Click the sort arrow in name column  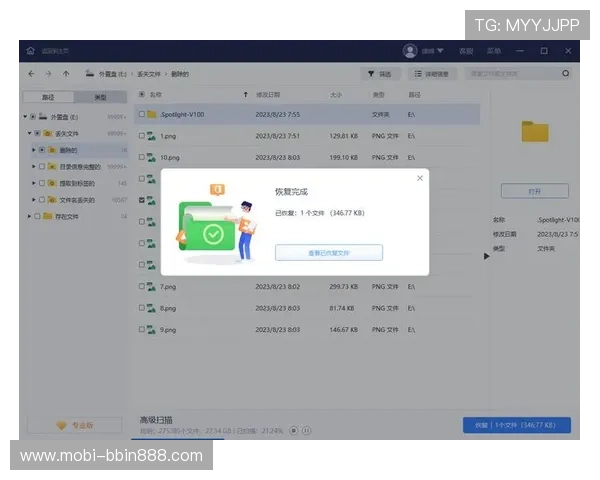(245, 95)
